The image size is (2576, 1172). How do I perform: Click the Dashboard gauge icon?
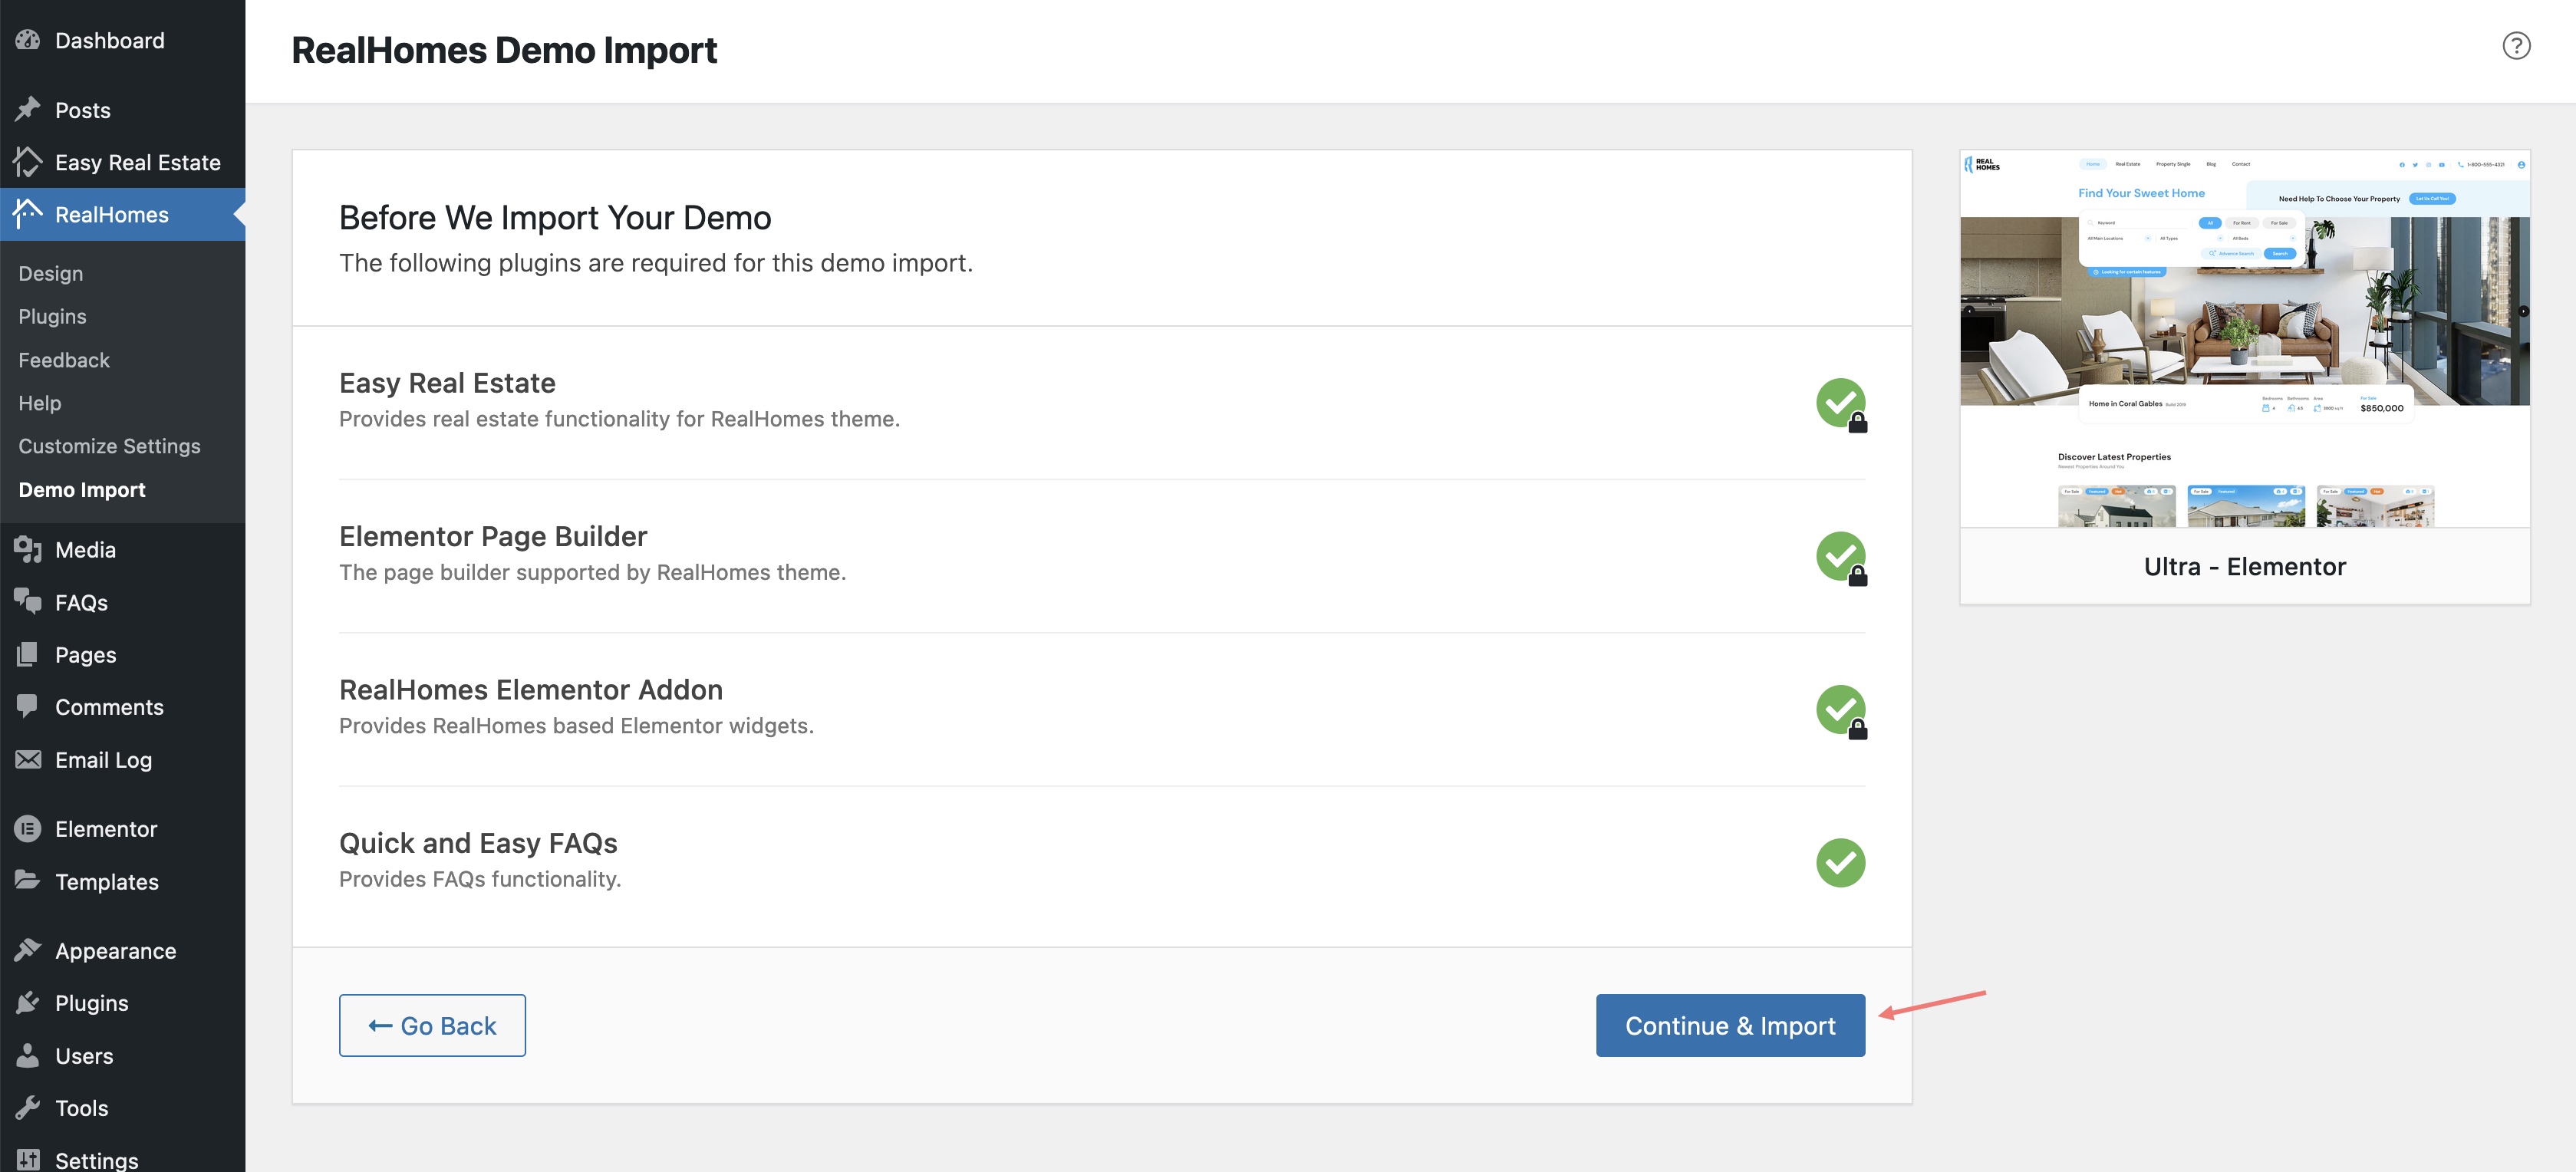click(x=28, y=40)
